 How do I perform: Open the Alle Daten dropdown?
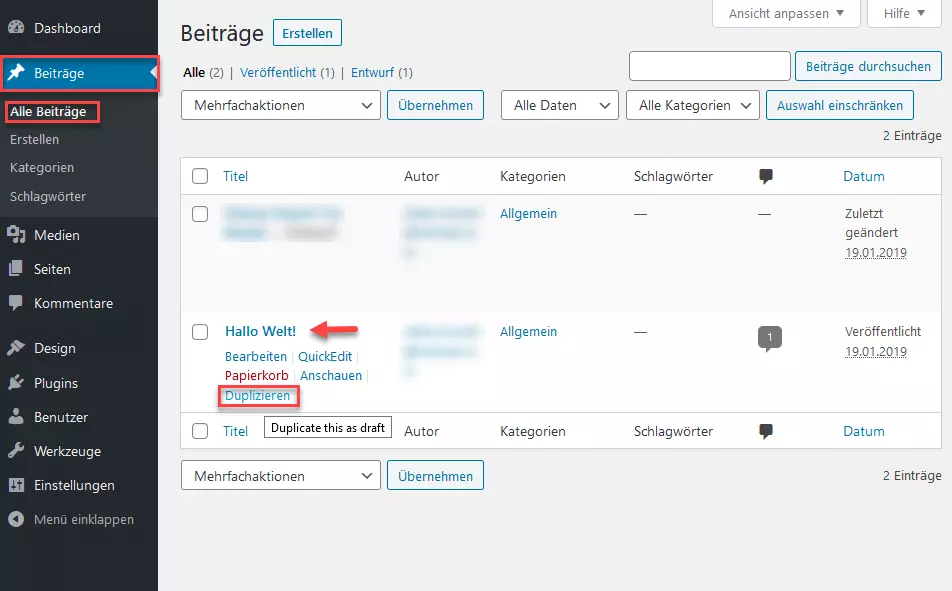[x=559, y=105]
